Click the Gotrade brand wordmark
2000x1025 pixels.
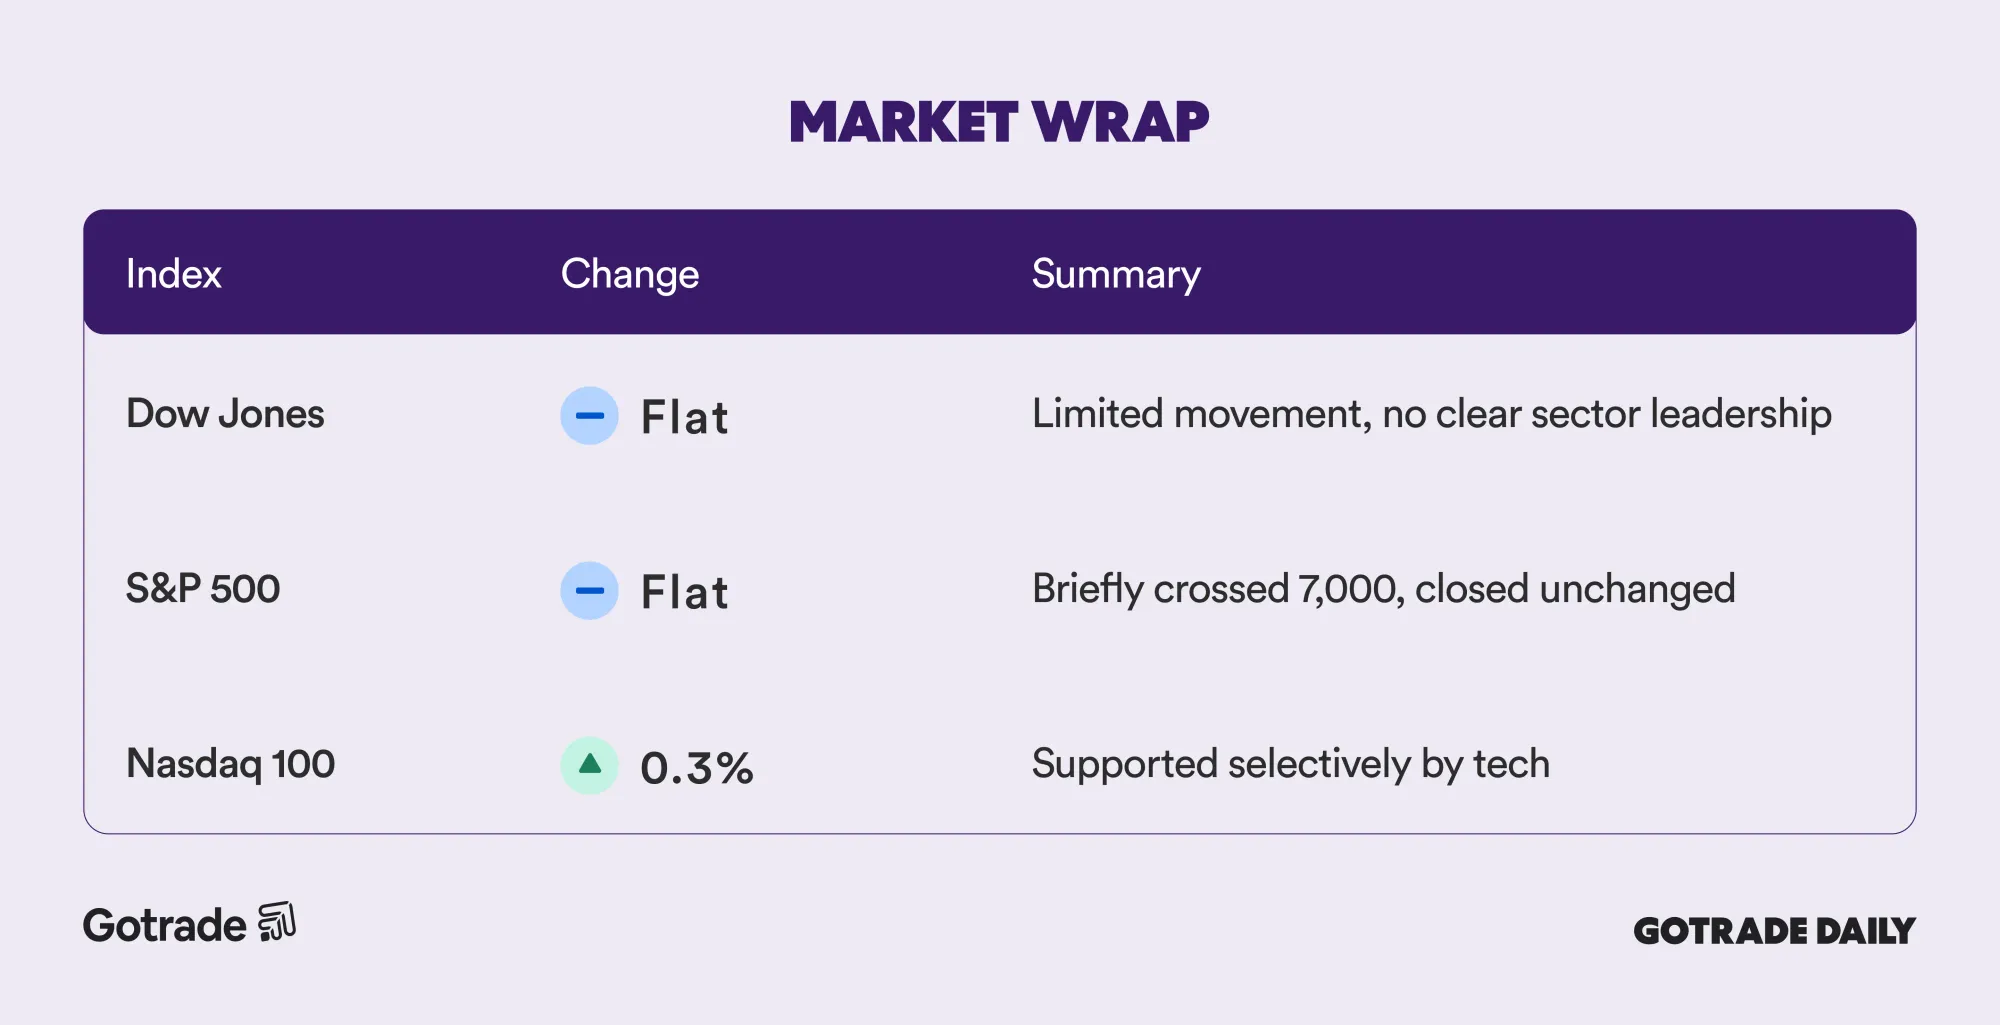click(x=164, y=926)
